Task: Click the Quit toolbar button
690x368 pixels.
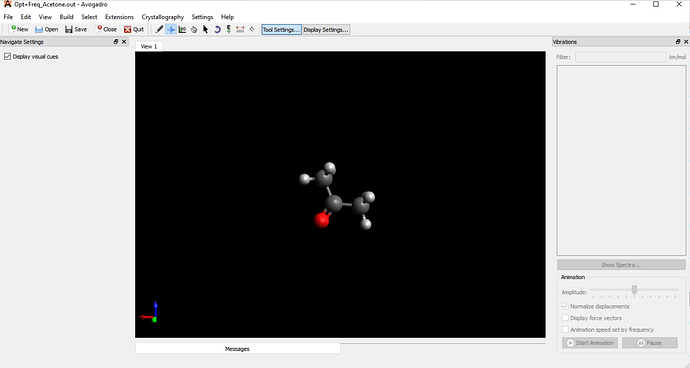Action: click(134, 29)
